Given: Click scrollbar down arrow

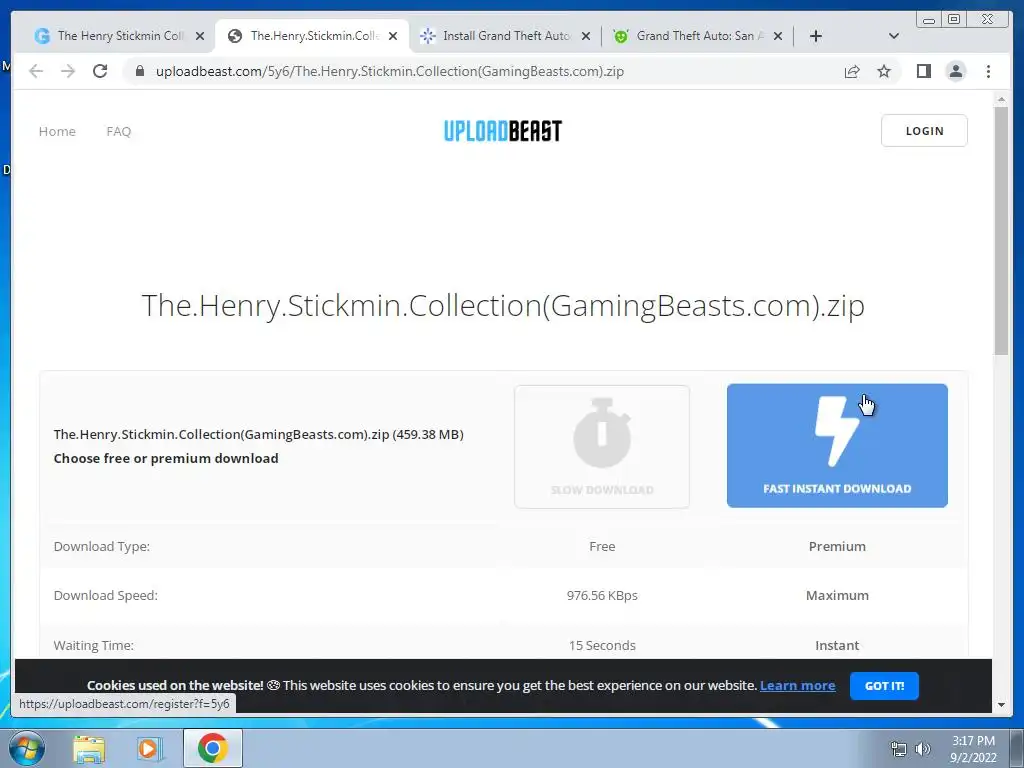Looking at the screenshot, I should (1001, 705).
